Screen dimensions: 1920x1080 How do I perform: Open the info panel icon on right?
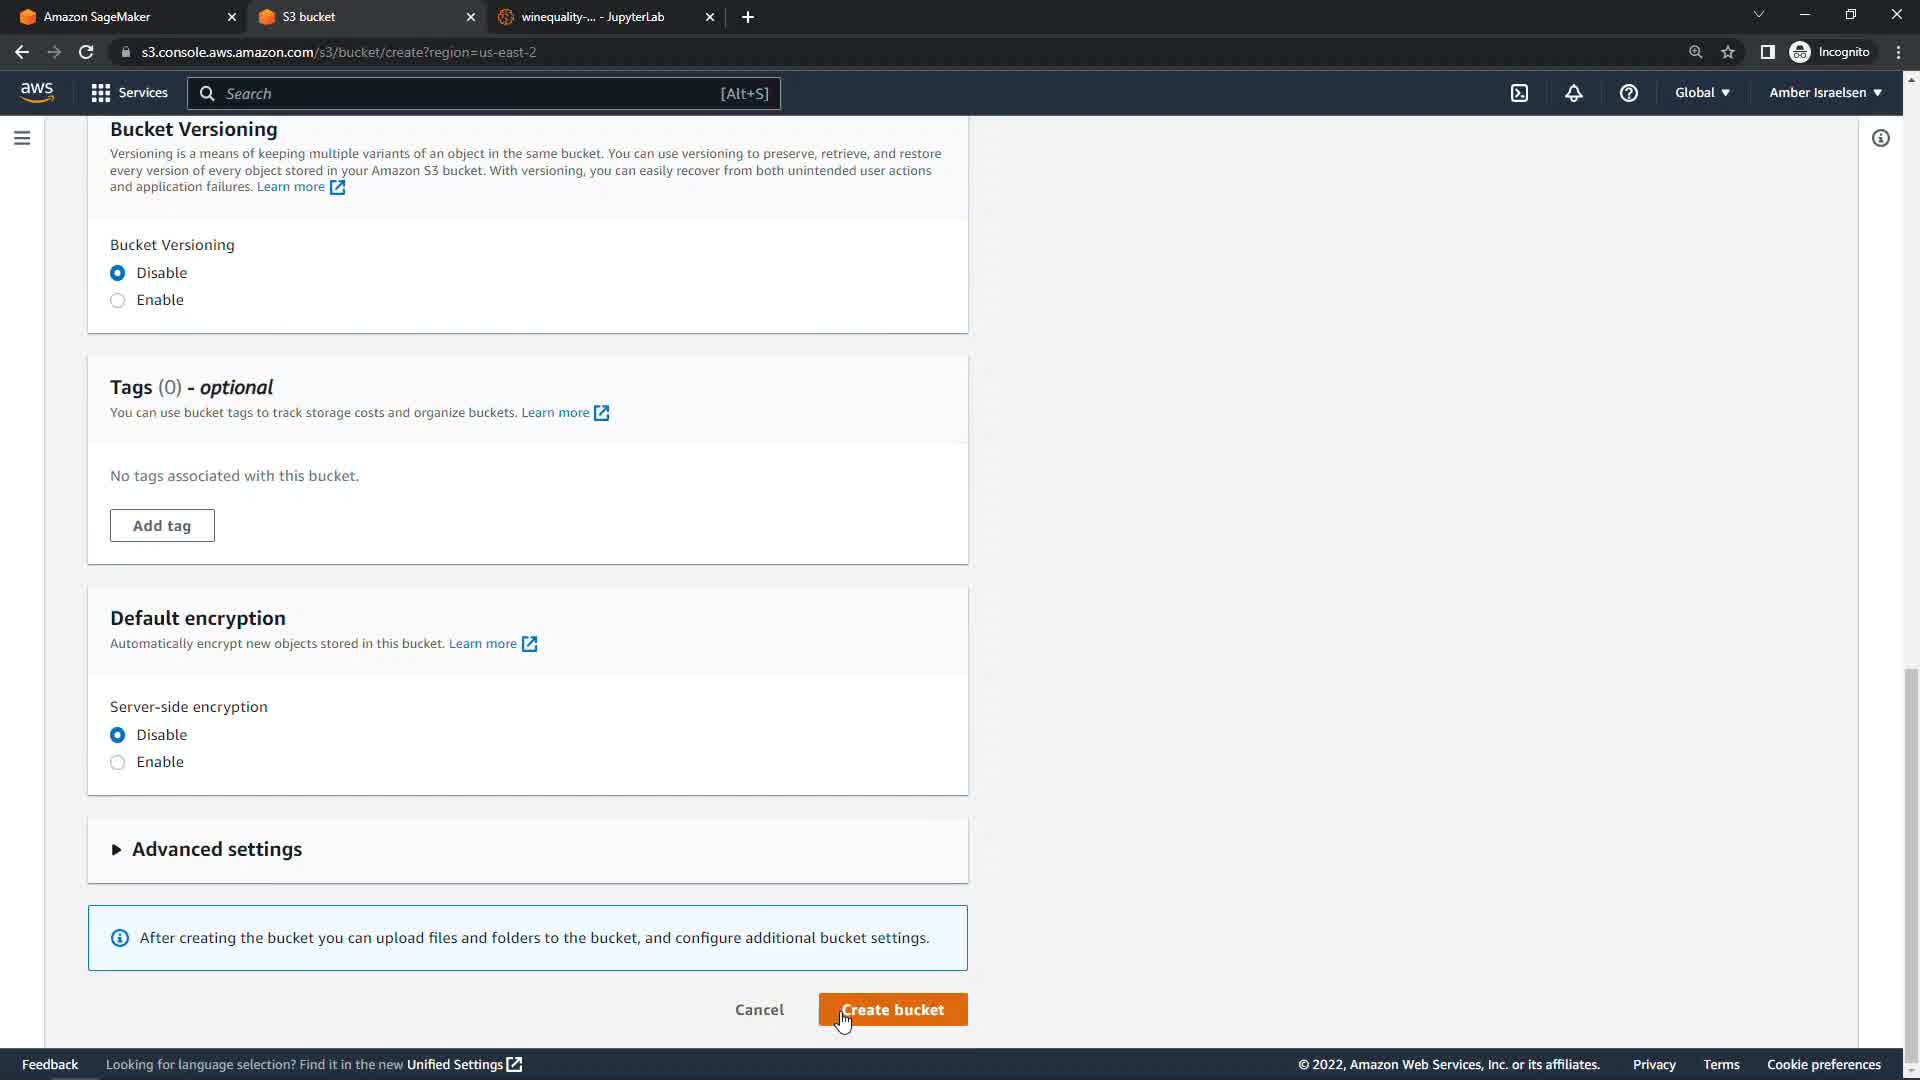1881,138
